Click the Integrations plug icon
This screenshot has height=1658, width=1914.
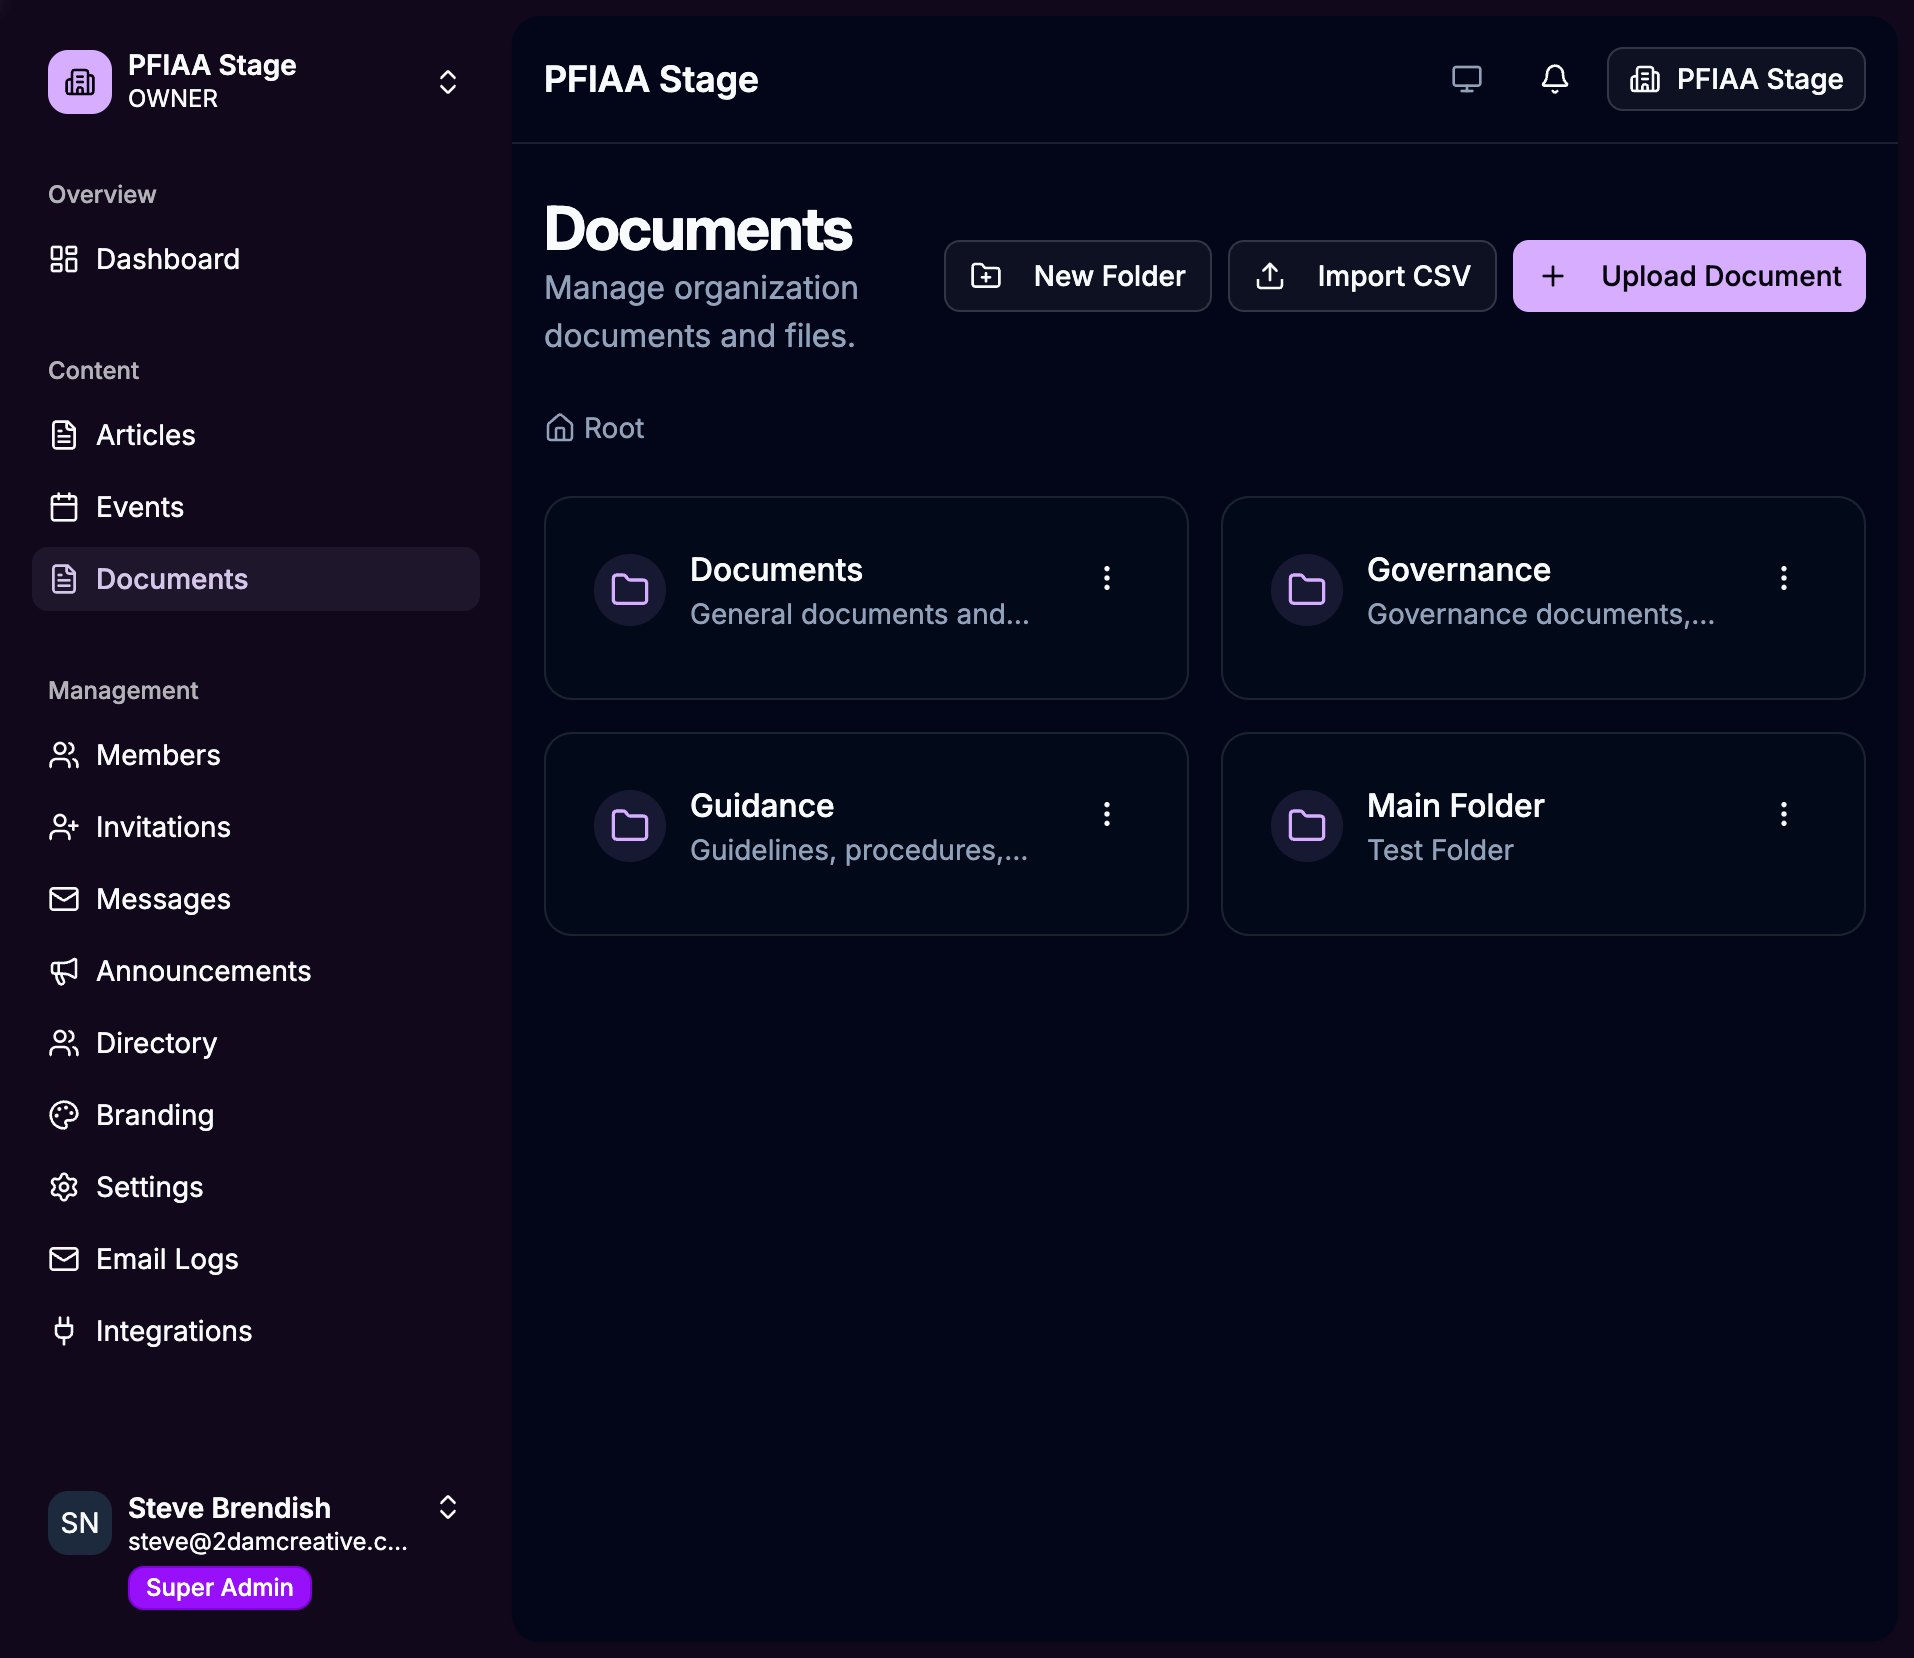pos(64,1331)
